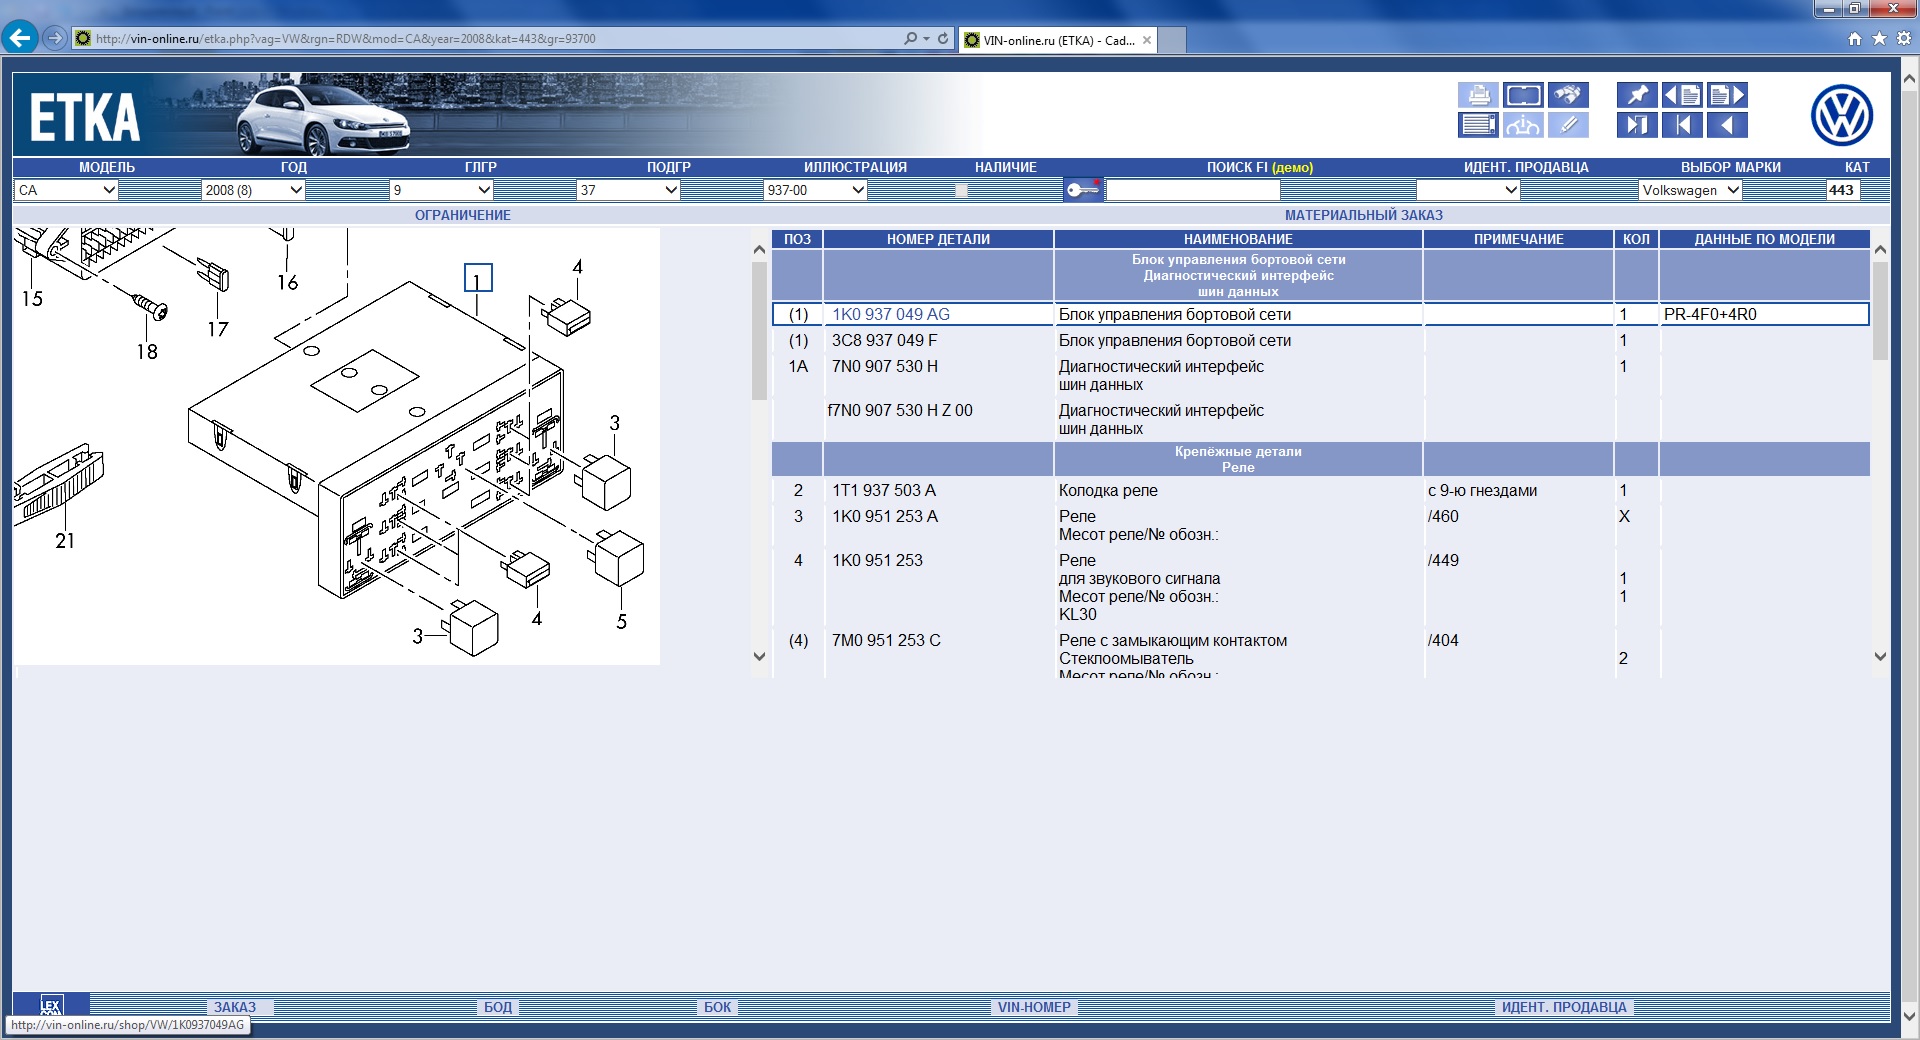Go to next illustration page icon
Image resolution: width=1920 pixels, height=1040 pixels.
pyautogui.click(x=1727, y=95)
